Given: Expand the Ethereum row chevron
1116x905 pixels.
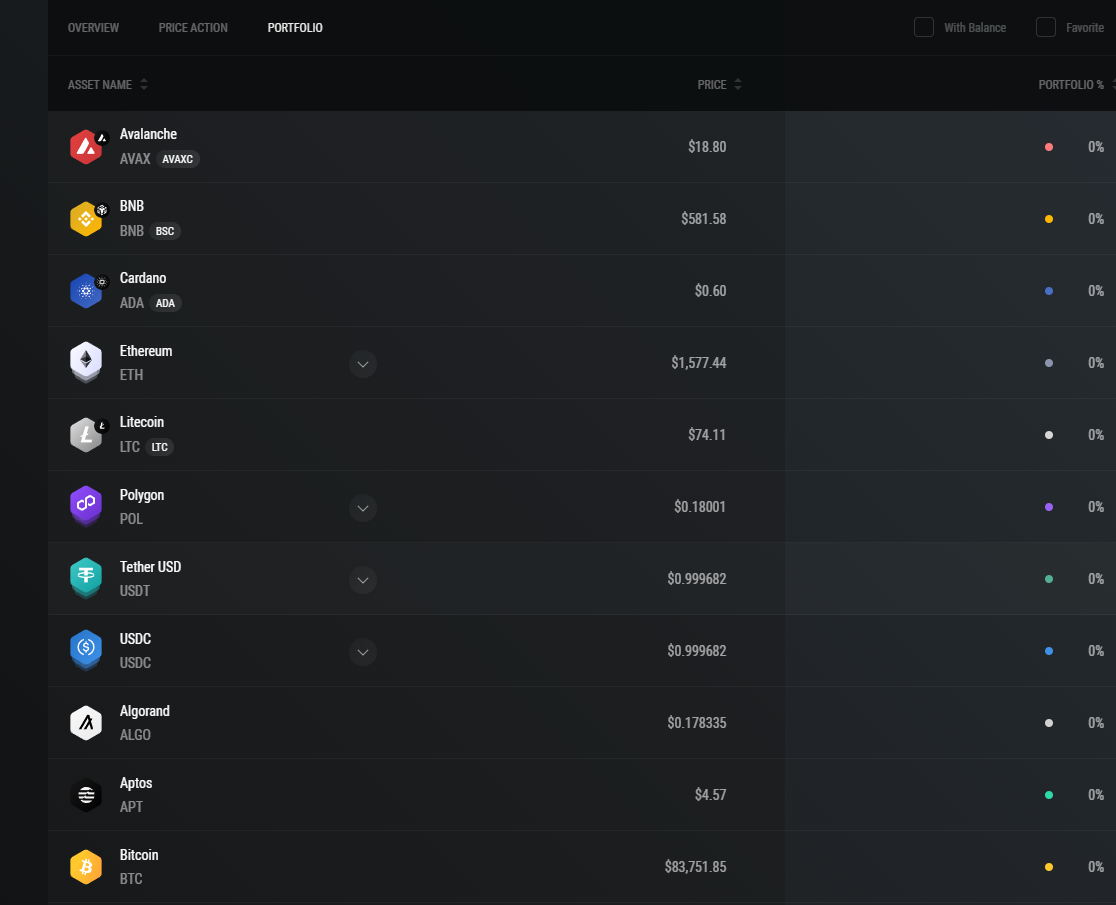Looking at the screenshot, I should point(363,364).
